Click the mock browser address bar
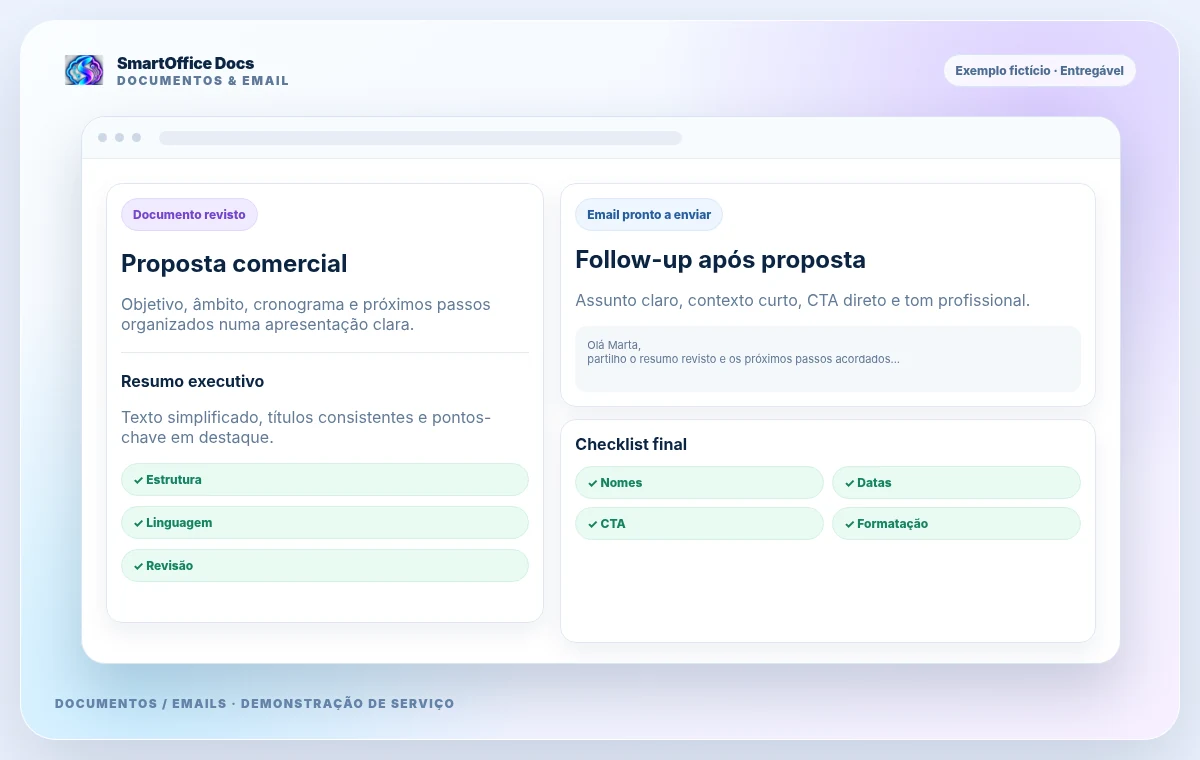Image resolution: width=1200 pixels, height=760 pixels. tap(421, 138)
